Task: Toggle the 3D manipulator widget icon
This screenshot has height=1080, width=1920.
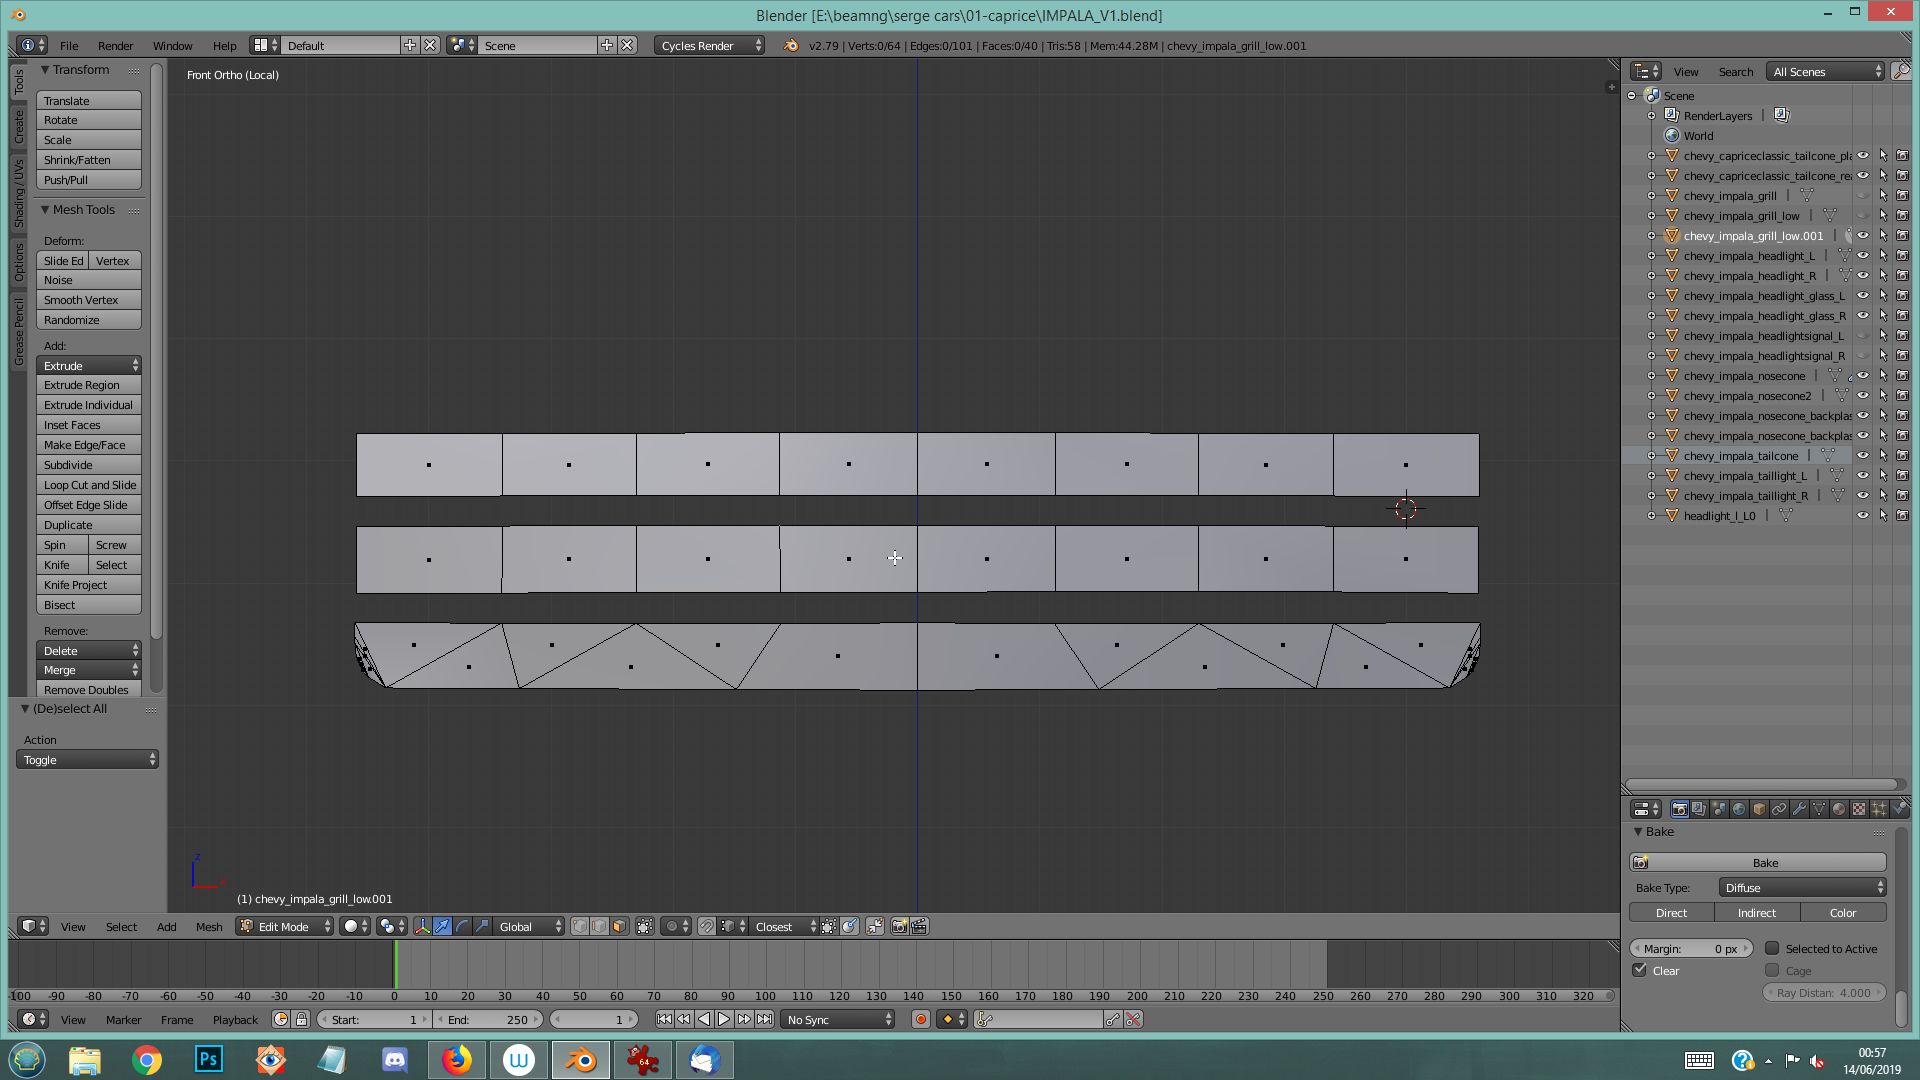Action: point(422,926)
